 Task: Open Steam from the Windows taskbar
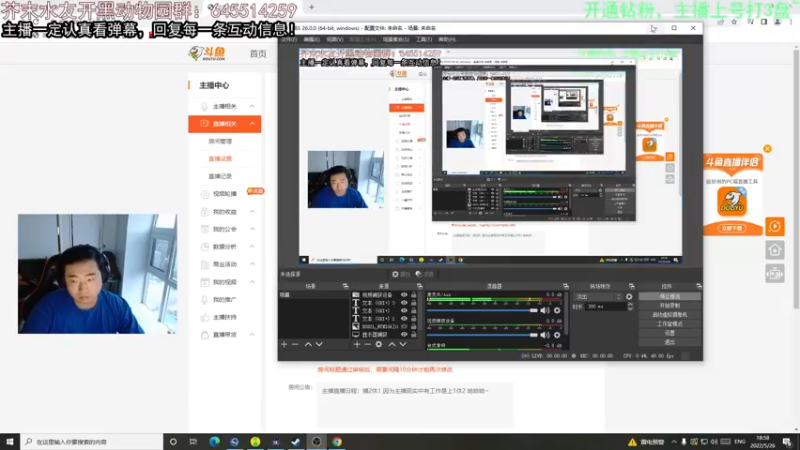[x=295, y=442]
